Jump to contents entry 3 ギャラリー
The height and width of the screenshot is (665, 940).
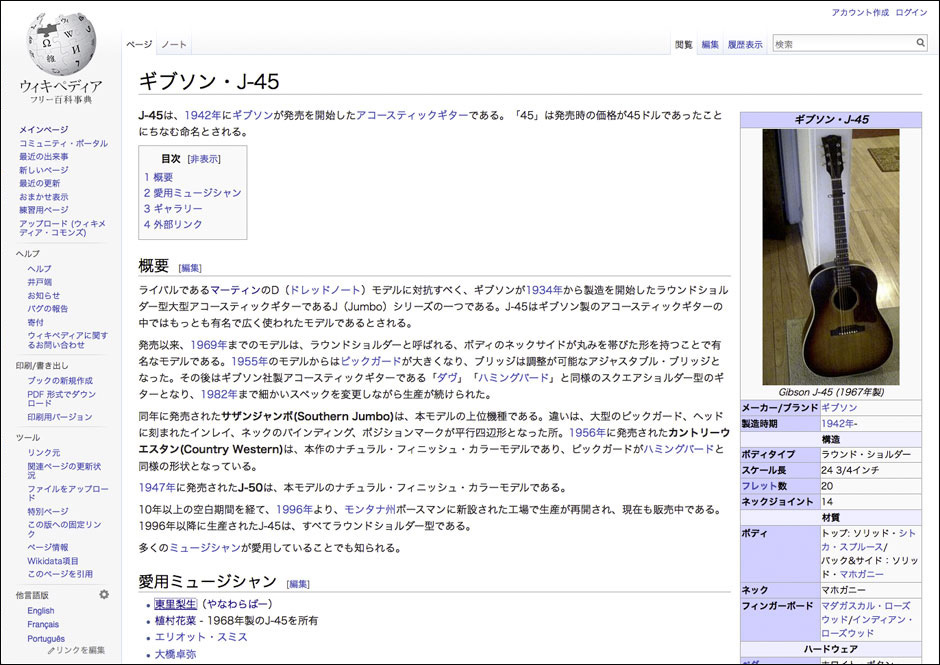tap(173, 208)
